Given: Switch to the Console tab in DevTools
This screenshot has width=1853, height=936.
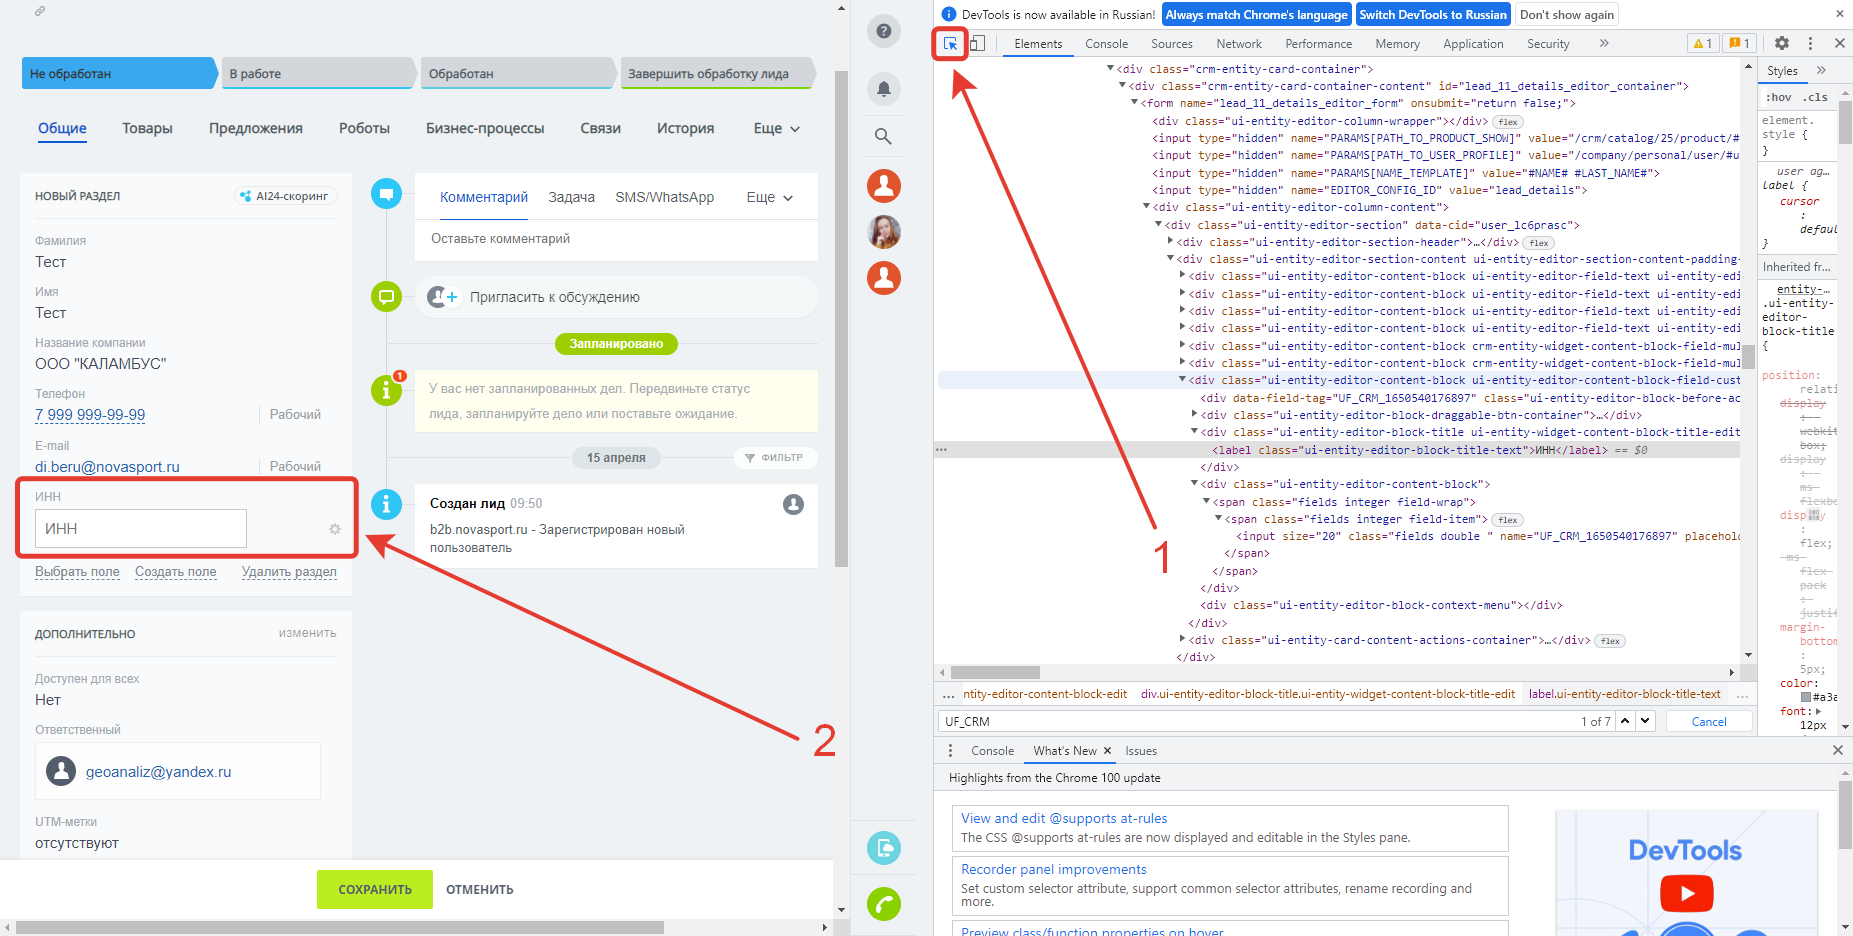Looking at the screenshot, I should pos(1106,44).
